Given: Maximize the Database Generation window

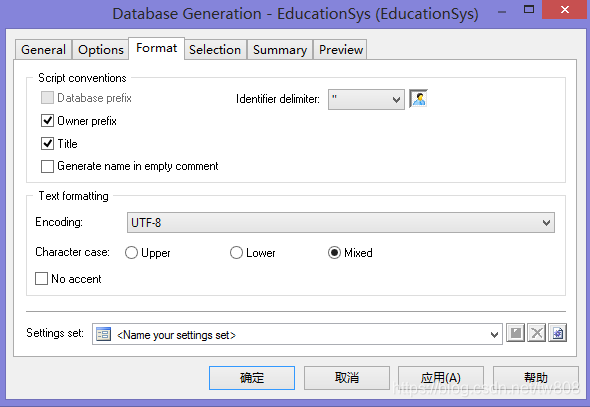Looking at the screenshot, I should click(x=529, y=10).
